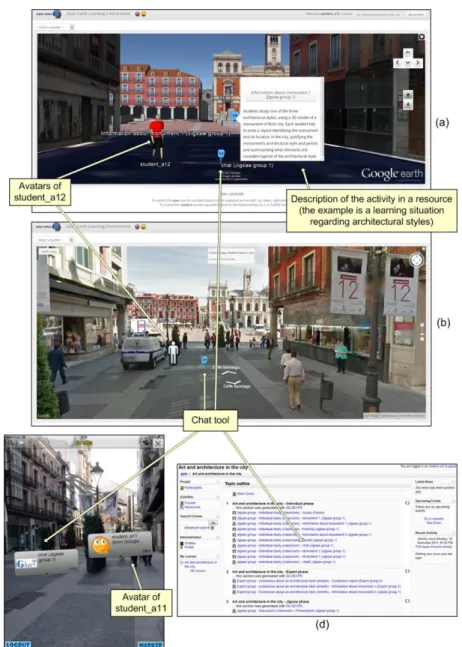Viewport: 462px width, 647px height.
Task: Tilt view down with center navigation arrow
Action: click(408, 63)
